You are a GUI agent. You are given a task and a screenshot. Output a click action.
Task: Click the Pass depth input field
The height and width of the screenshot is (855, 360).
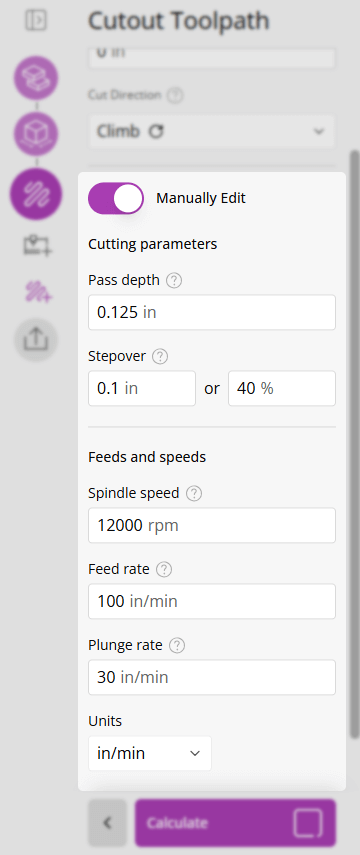(212, 312)
